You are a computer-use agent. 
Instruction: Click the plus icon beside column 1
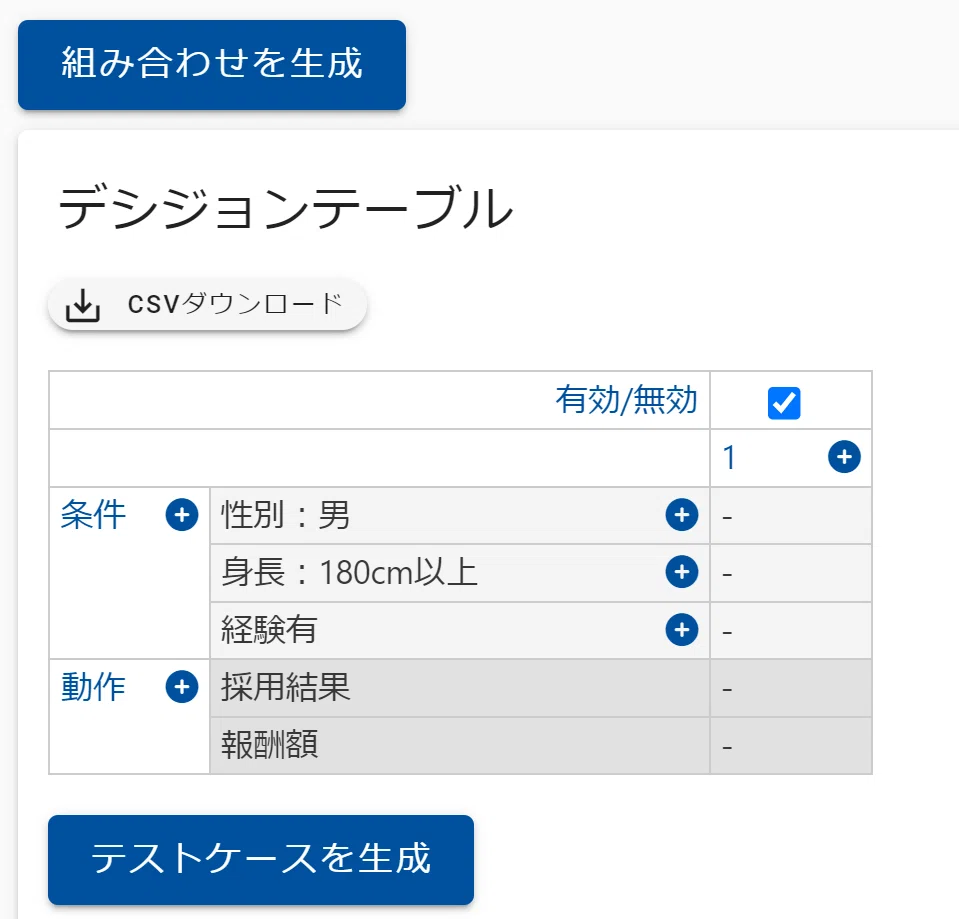pos(844,457)
